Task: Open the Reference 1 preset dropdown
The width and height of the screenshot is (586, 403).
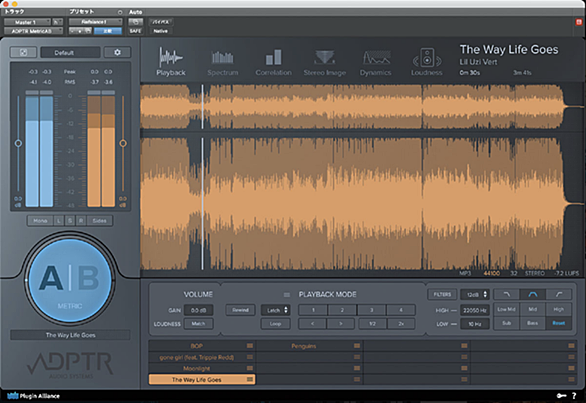Action: click(x=95, y=22)
